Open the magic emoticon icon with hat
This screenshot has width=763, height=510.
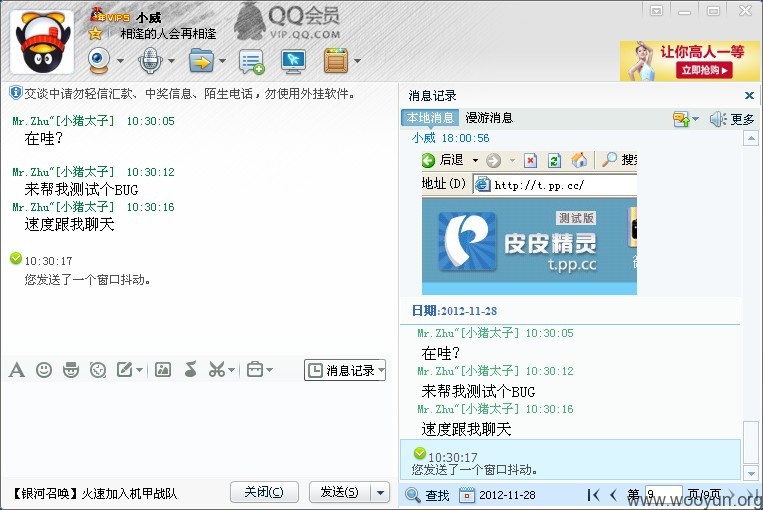[x=71, y=370]
